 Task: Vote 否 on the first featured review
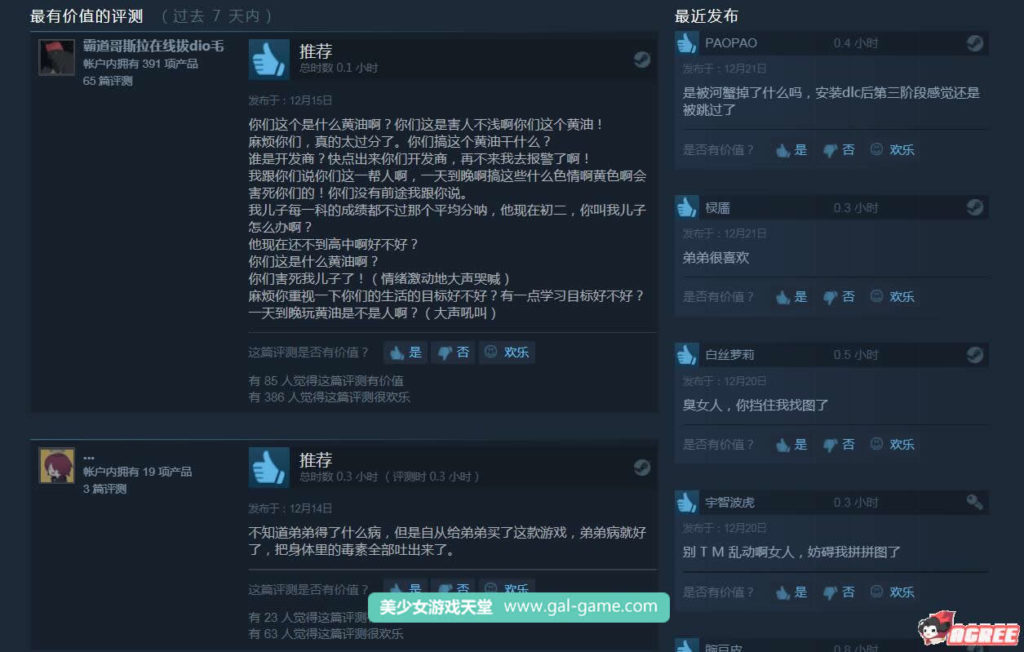pyautogui.click(x=453, y=353)
